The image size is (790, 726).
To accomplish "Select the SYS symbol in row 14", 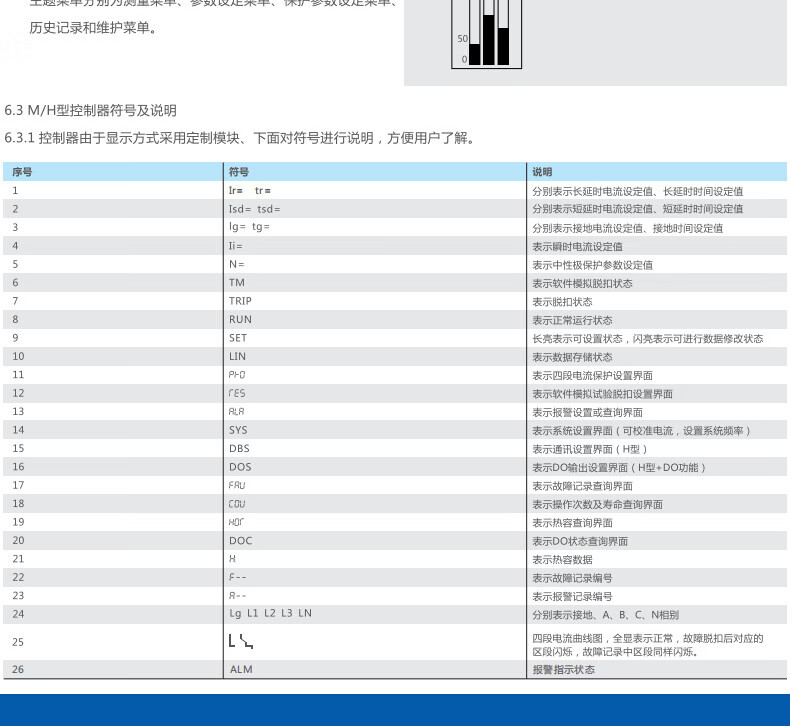I will pyautogui.click(x=238, y=430).
